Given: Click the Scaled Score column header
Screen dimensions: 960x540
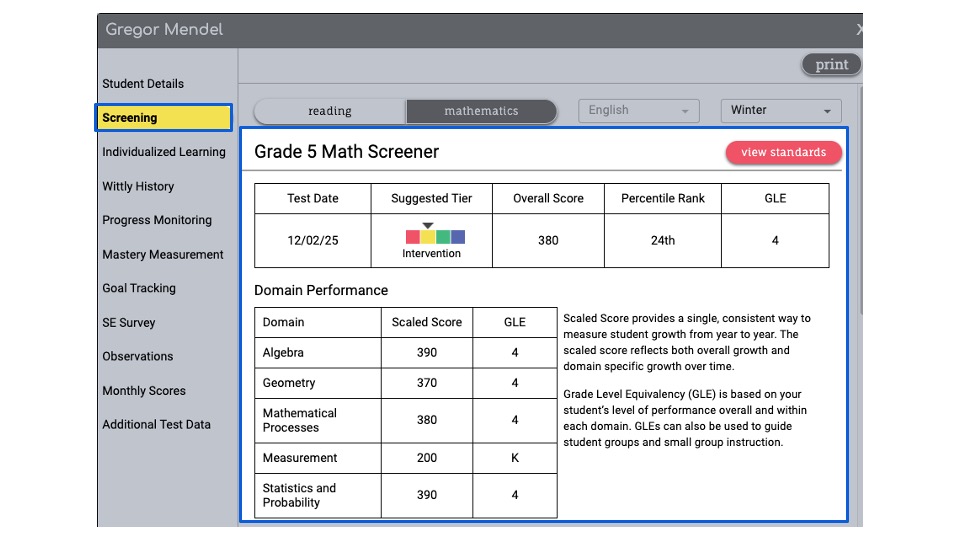Looking at the screenshot, I should [x=427, y=322].
